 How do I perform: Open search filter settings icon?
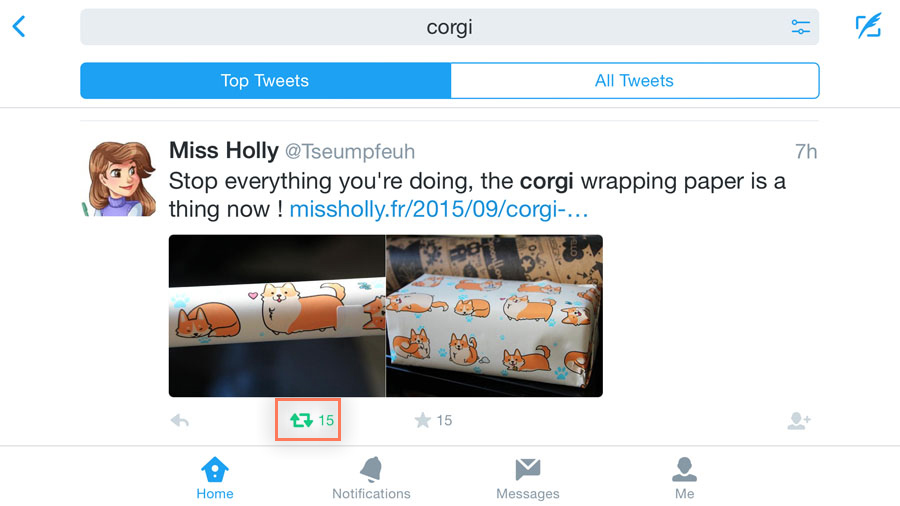point(800,27)
